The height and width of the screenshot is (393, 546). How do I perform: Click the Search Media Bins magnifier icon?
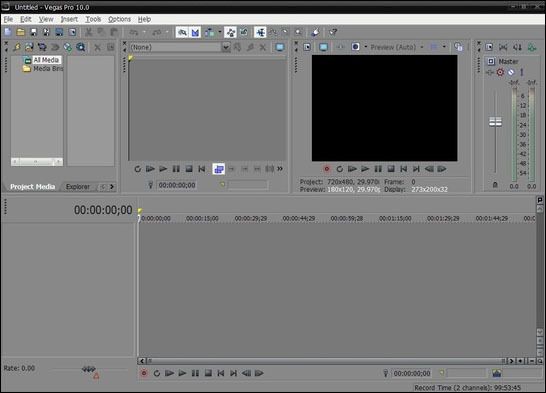click(80, 47)
